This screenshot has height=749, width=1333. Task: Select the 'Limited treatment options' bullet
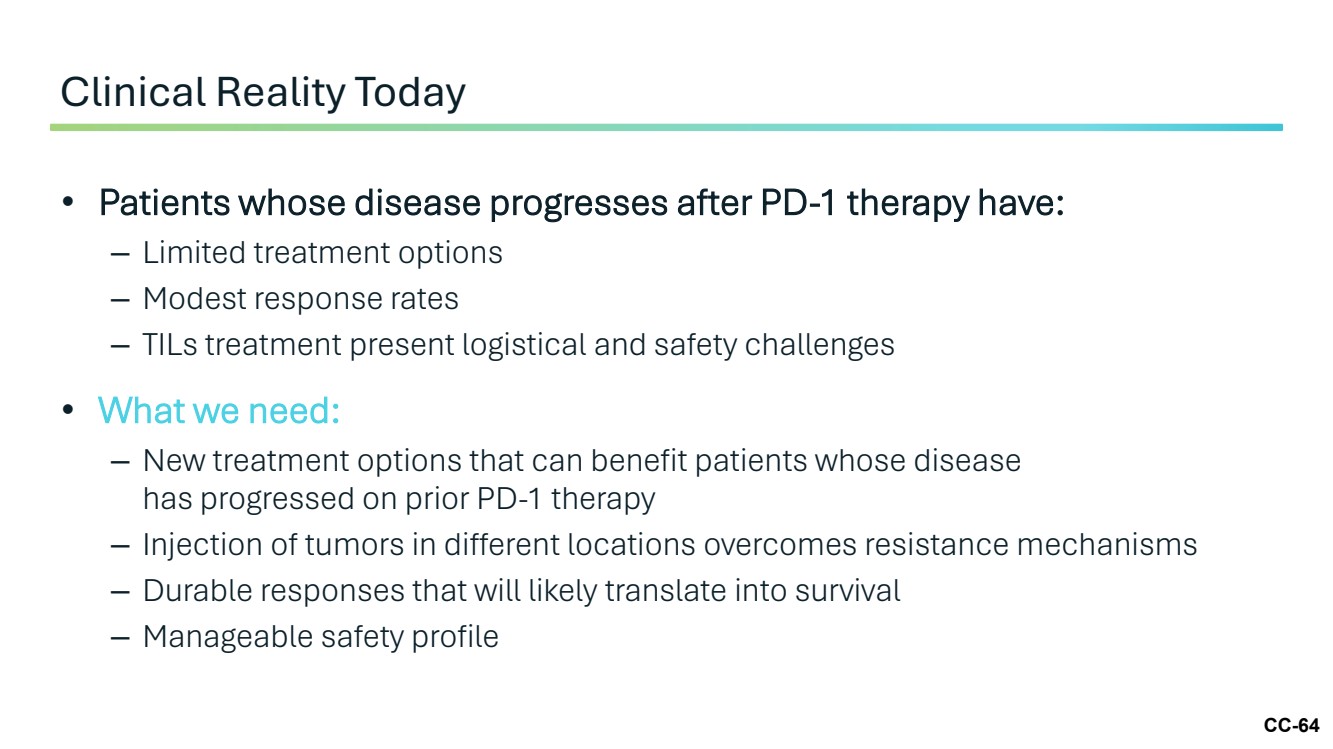click(322, 252)
